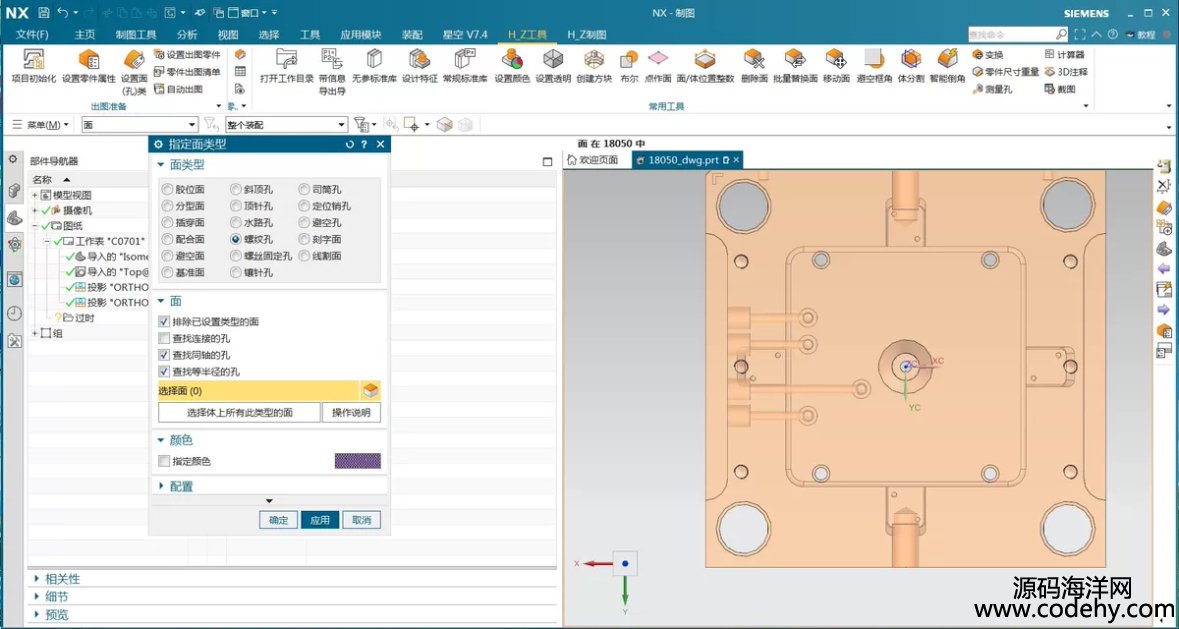The width and height of the screenshot is (1179, 629).
Task: Start the 创建方块 block tool
Action: click(594, 65)
